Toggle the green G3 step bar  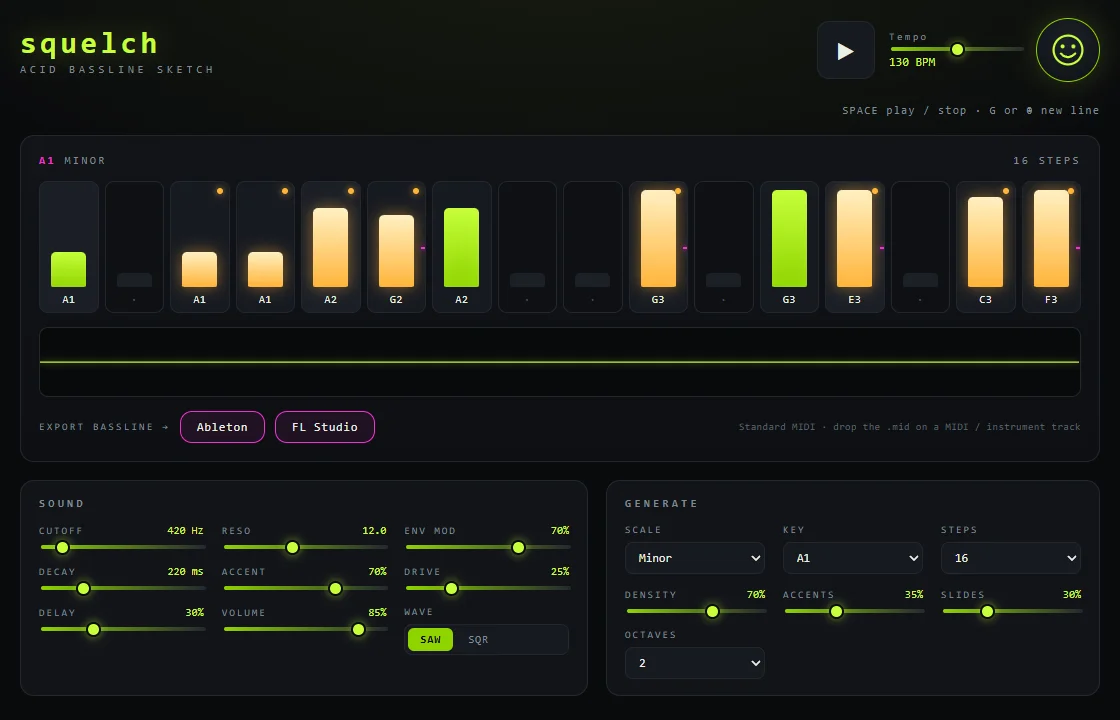click(x=789, y=239)
